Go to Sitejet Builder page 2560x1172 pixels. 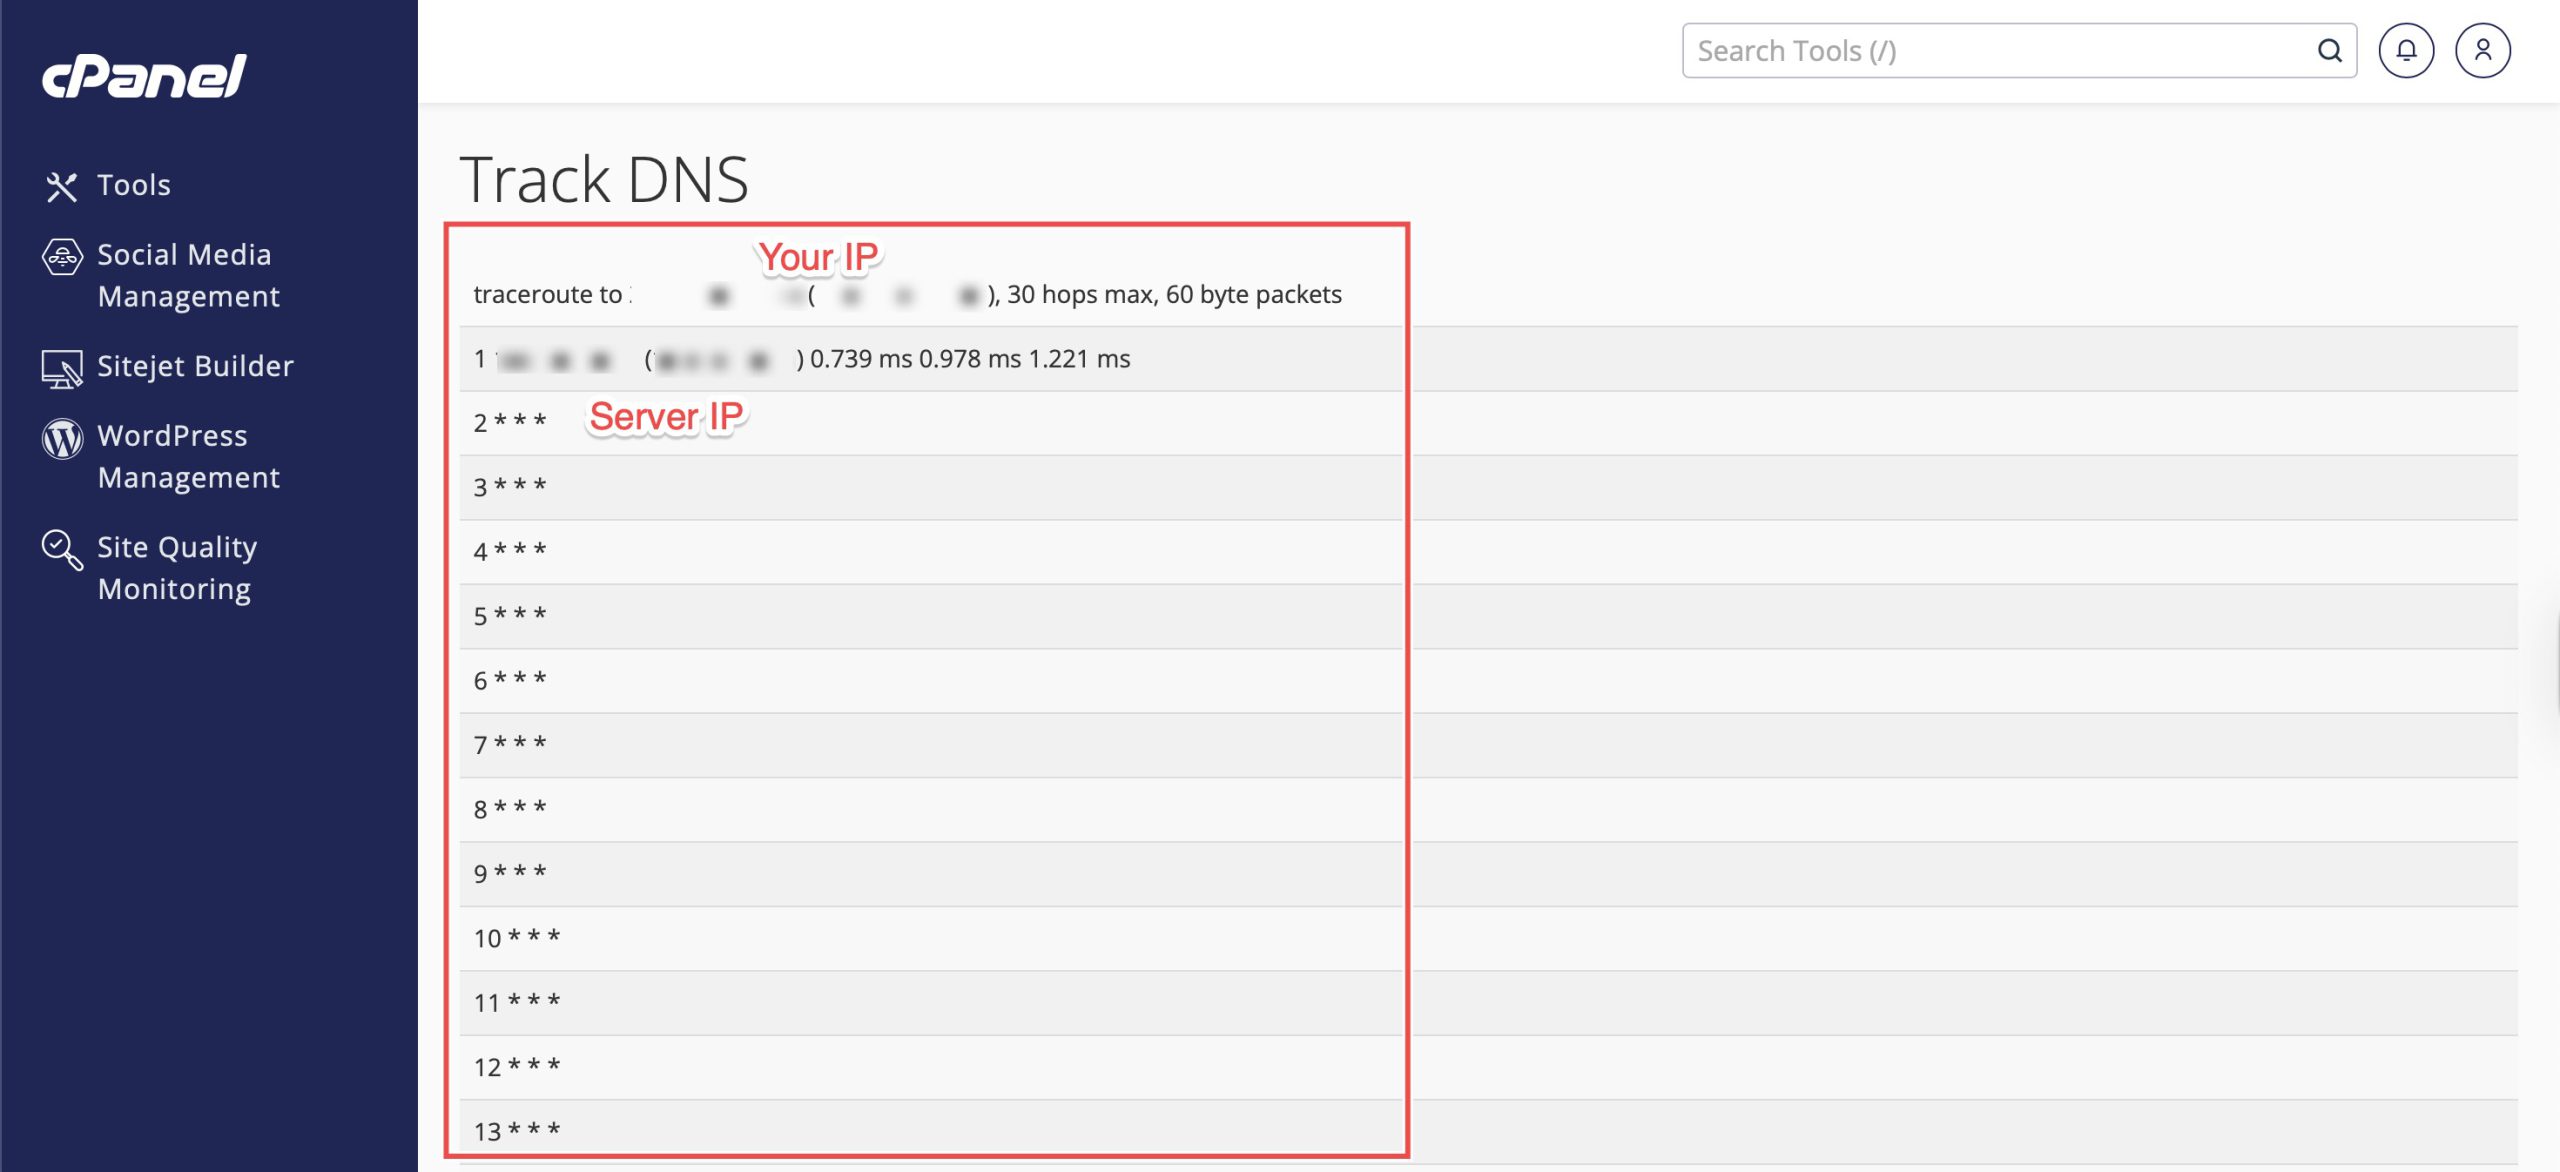(x=195, y=366)
